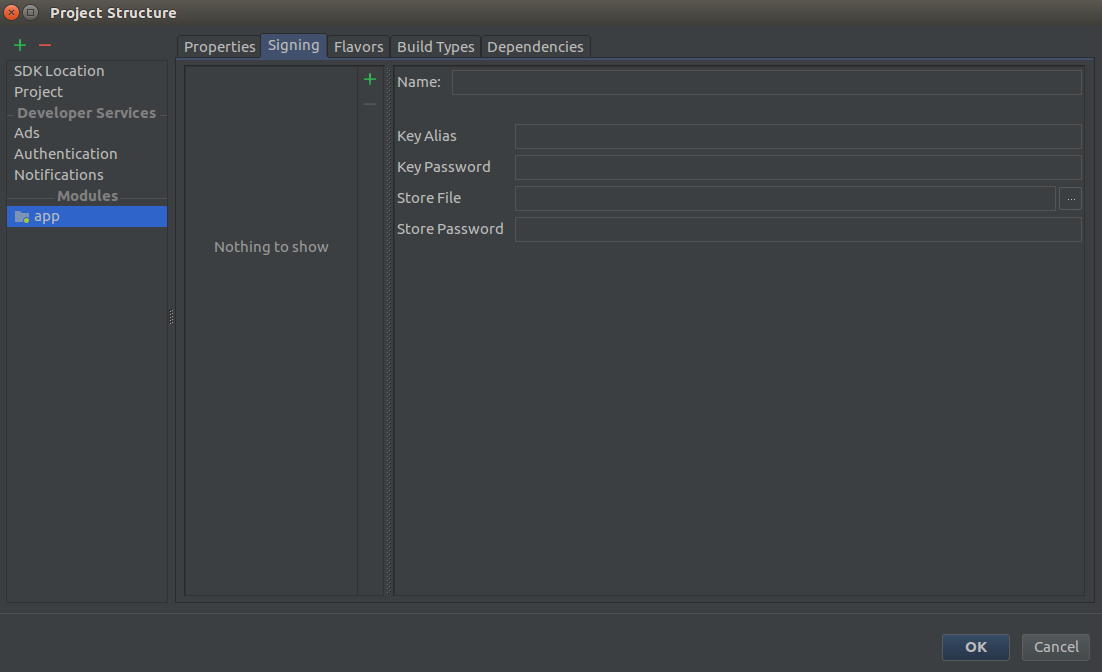
Task: Confirm with the OK button
Action: pos(975,647)
